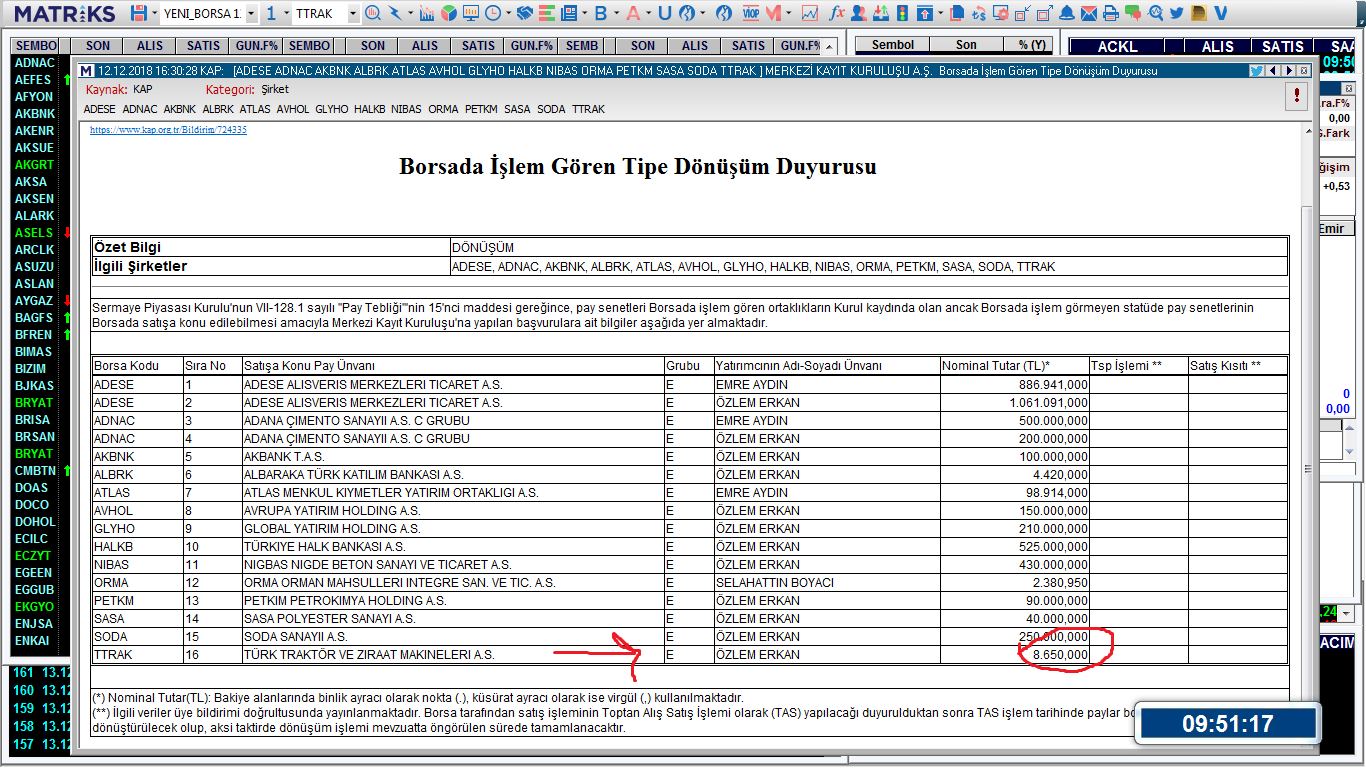Open dropdown arrow beside number 1

286,13
